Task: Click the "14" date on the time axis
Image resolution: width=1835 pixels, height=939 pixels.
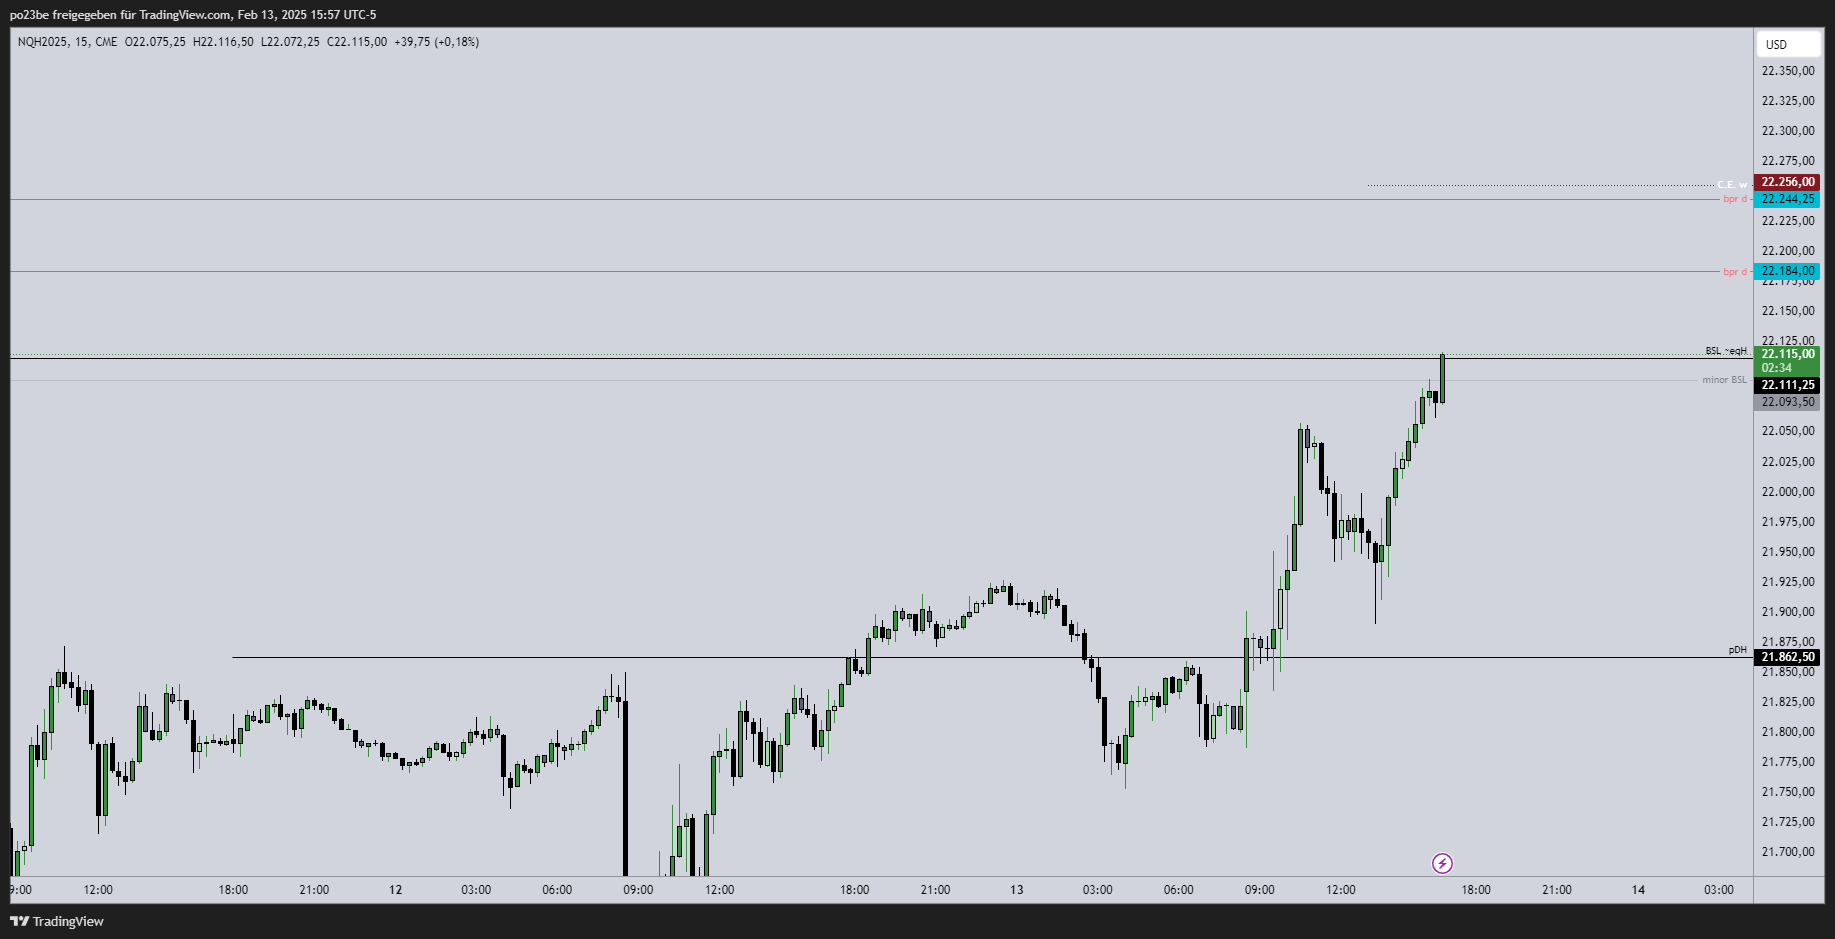Action: [x=1638, y=890]
